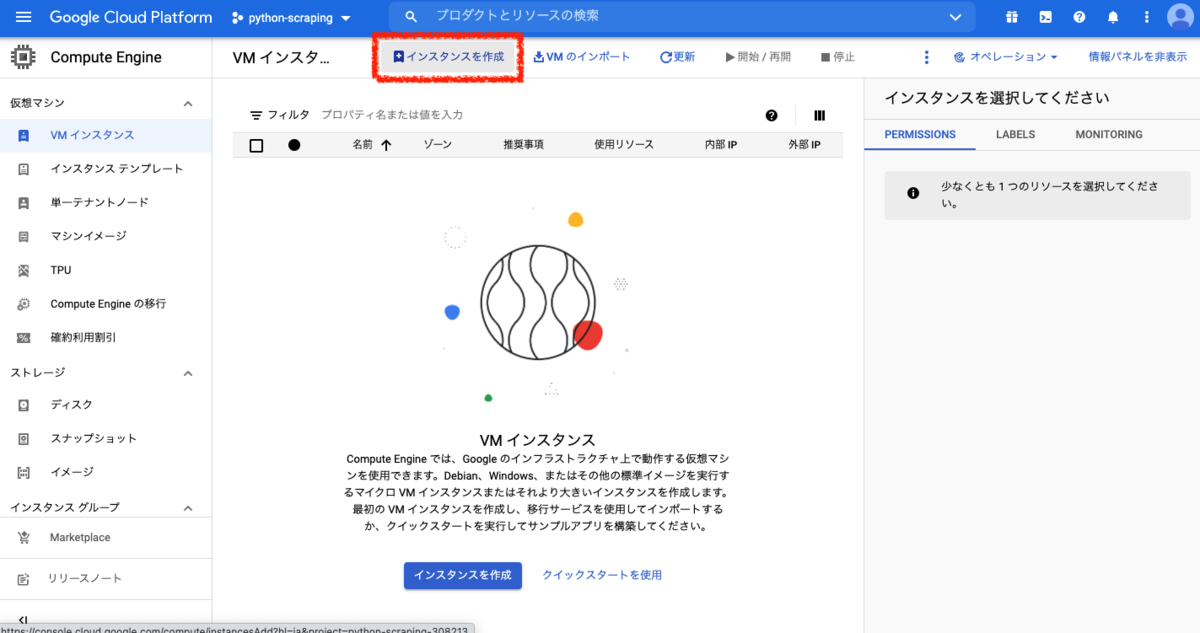The image size is (1200, 633).
Task: Click the VM インスタンス sidebar icon
Action: [x=24, y=135]
